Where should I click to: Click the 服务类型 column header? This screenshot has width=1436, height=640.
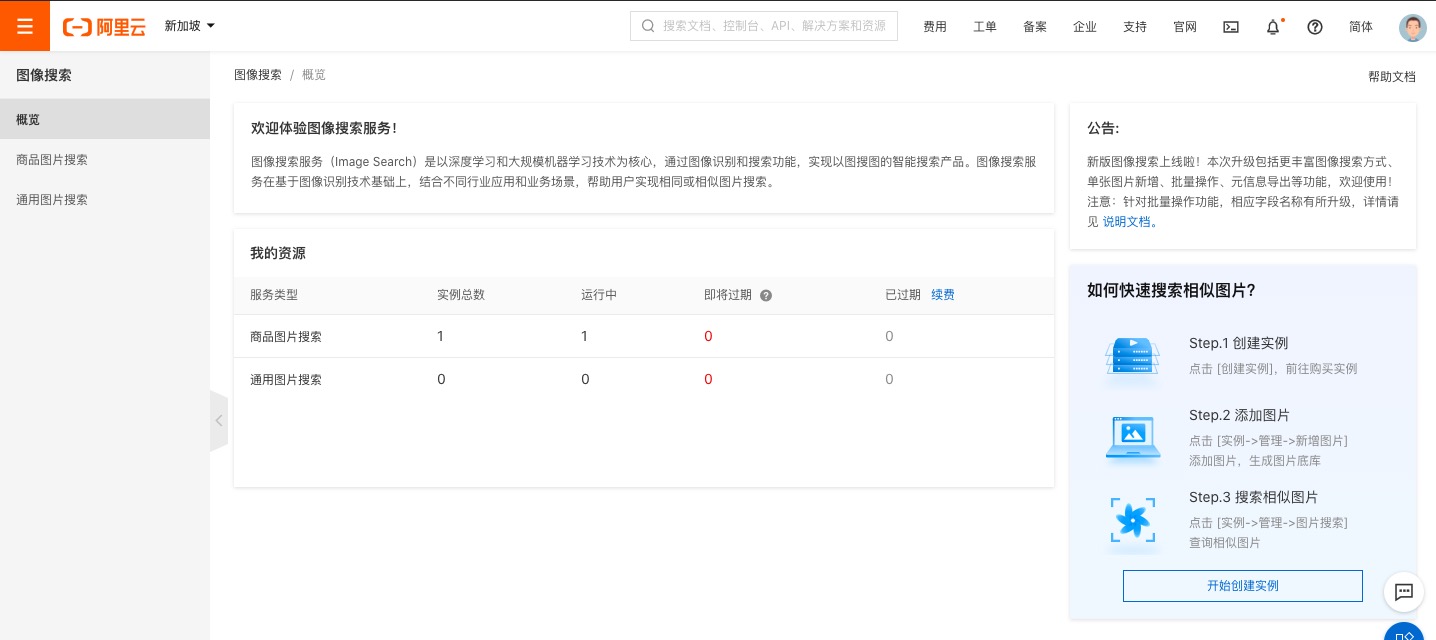[274, 295]
